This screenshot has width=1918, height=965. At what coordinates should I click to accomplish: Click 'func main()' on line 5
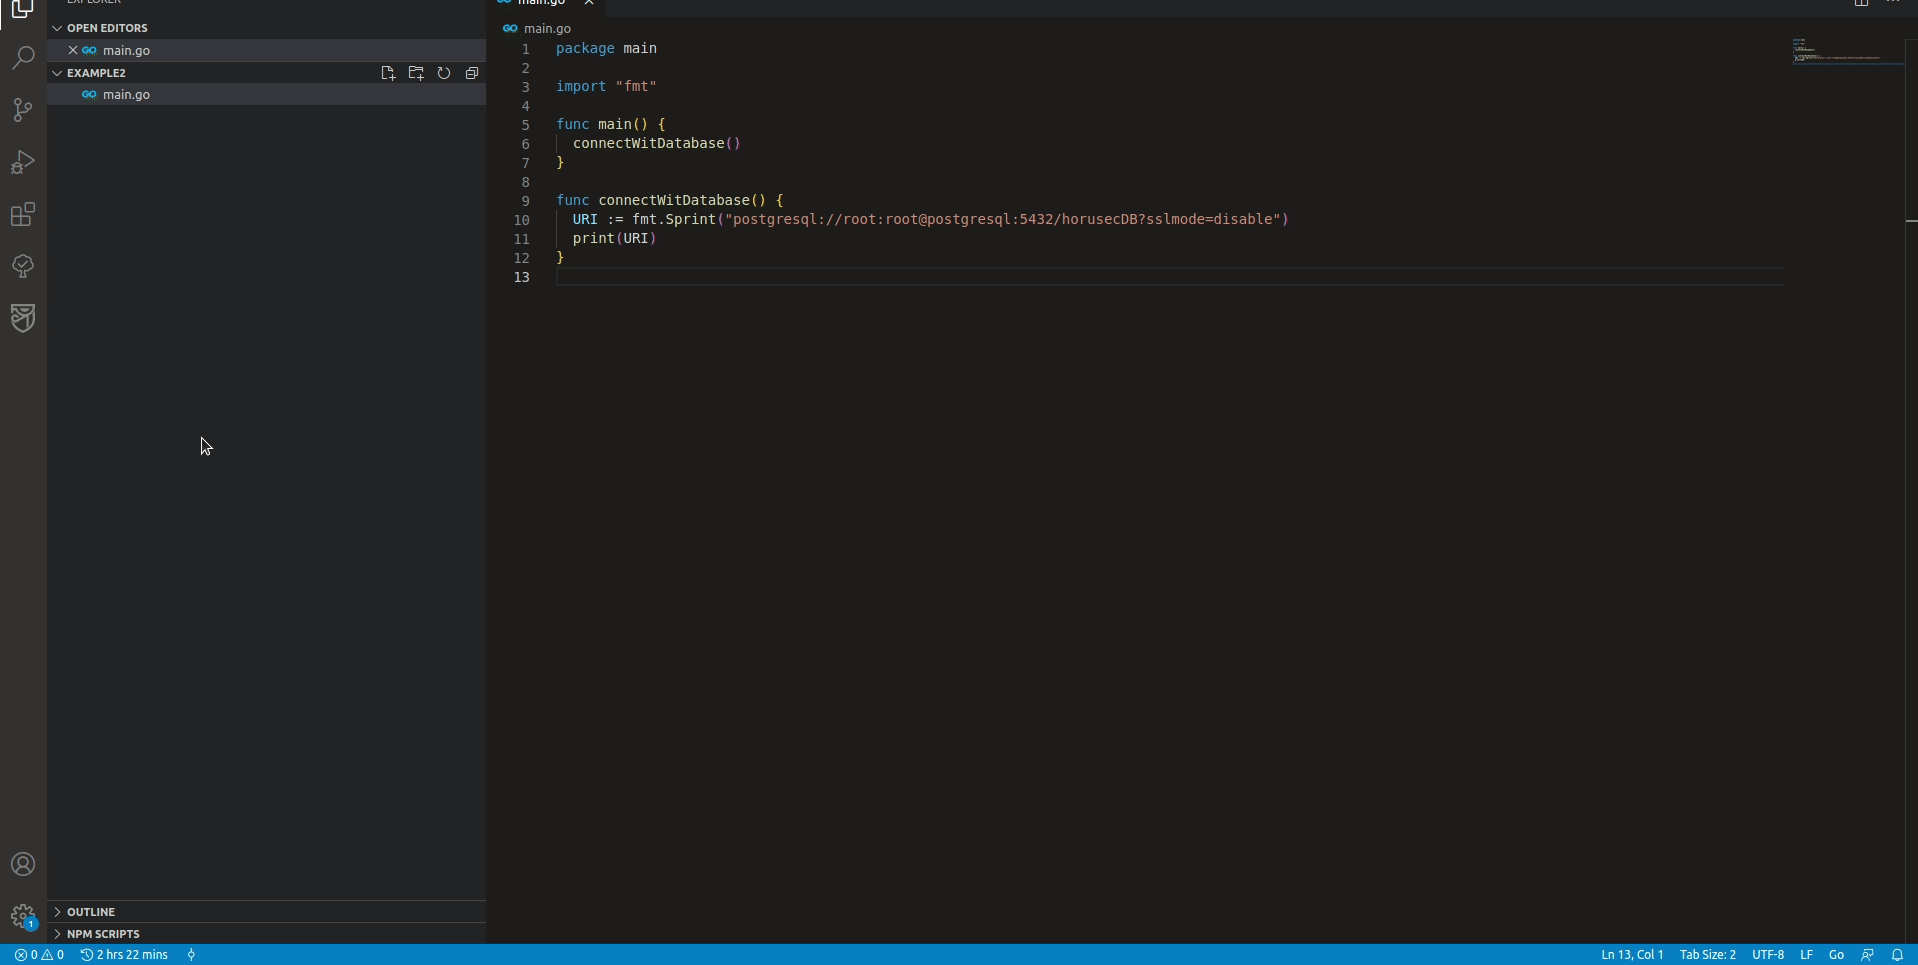[x=602, y=124]
